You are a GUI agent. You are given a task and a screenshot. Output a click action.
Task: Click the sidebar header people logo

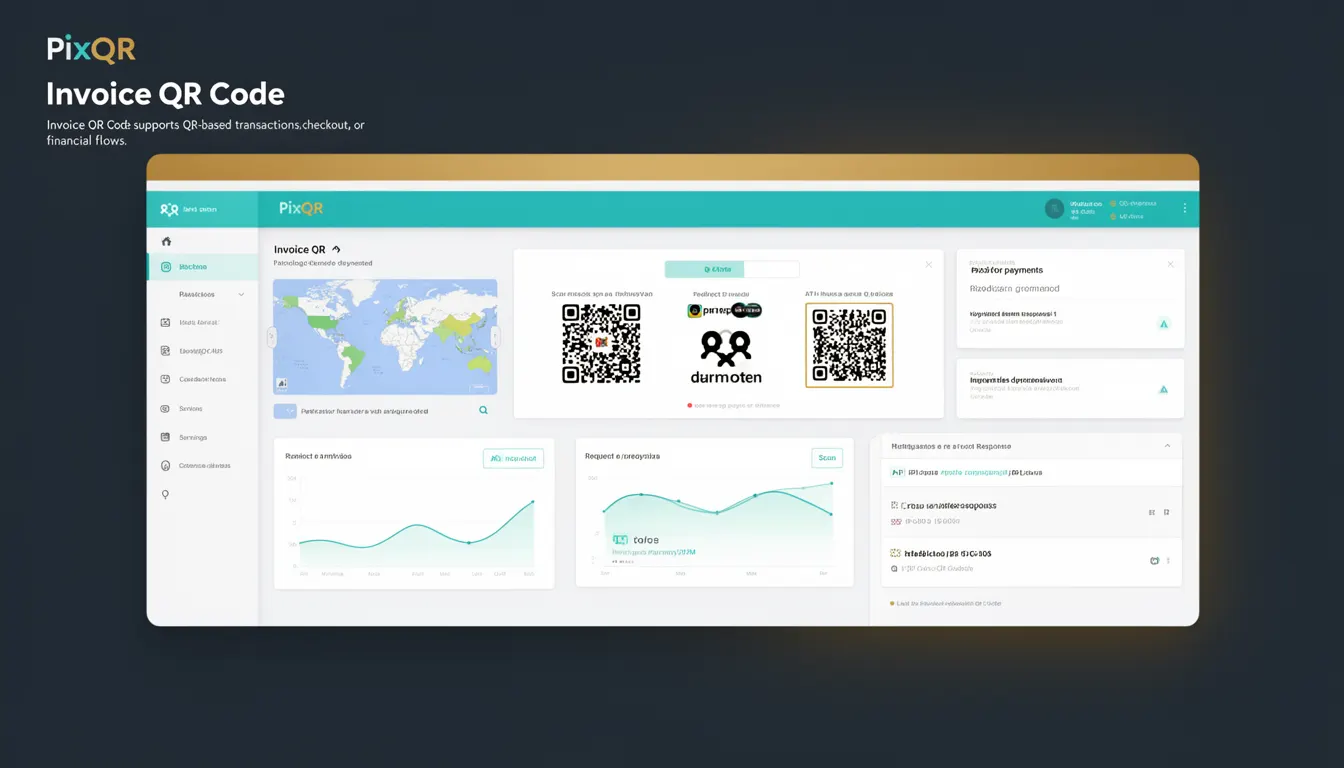point(169,209)
